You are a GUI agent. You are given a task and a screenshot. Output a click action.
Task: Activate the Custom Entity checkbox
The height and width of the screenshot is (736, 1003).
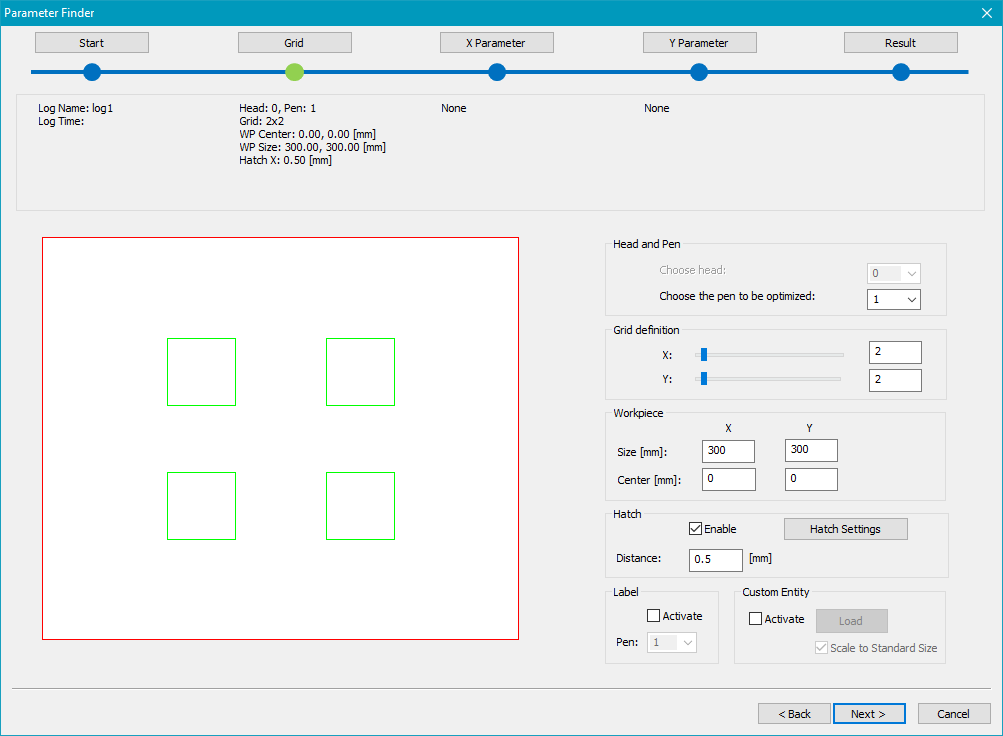click(756, 619)
